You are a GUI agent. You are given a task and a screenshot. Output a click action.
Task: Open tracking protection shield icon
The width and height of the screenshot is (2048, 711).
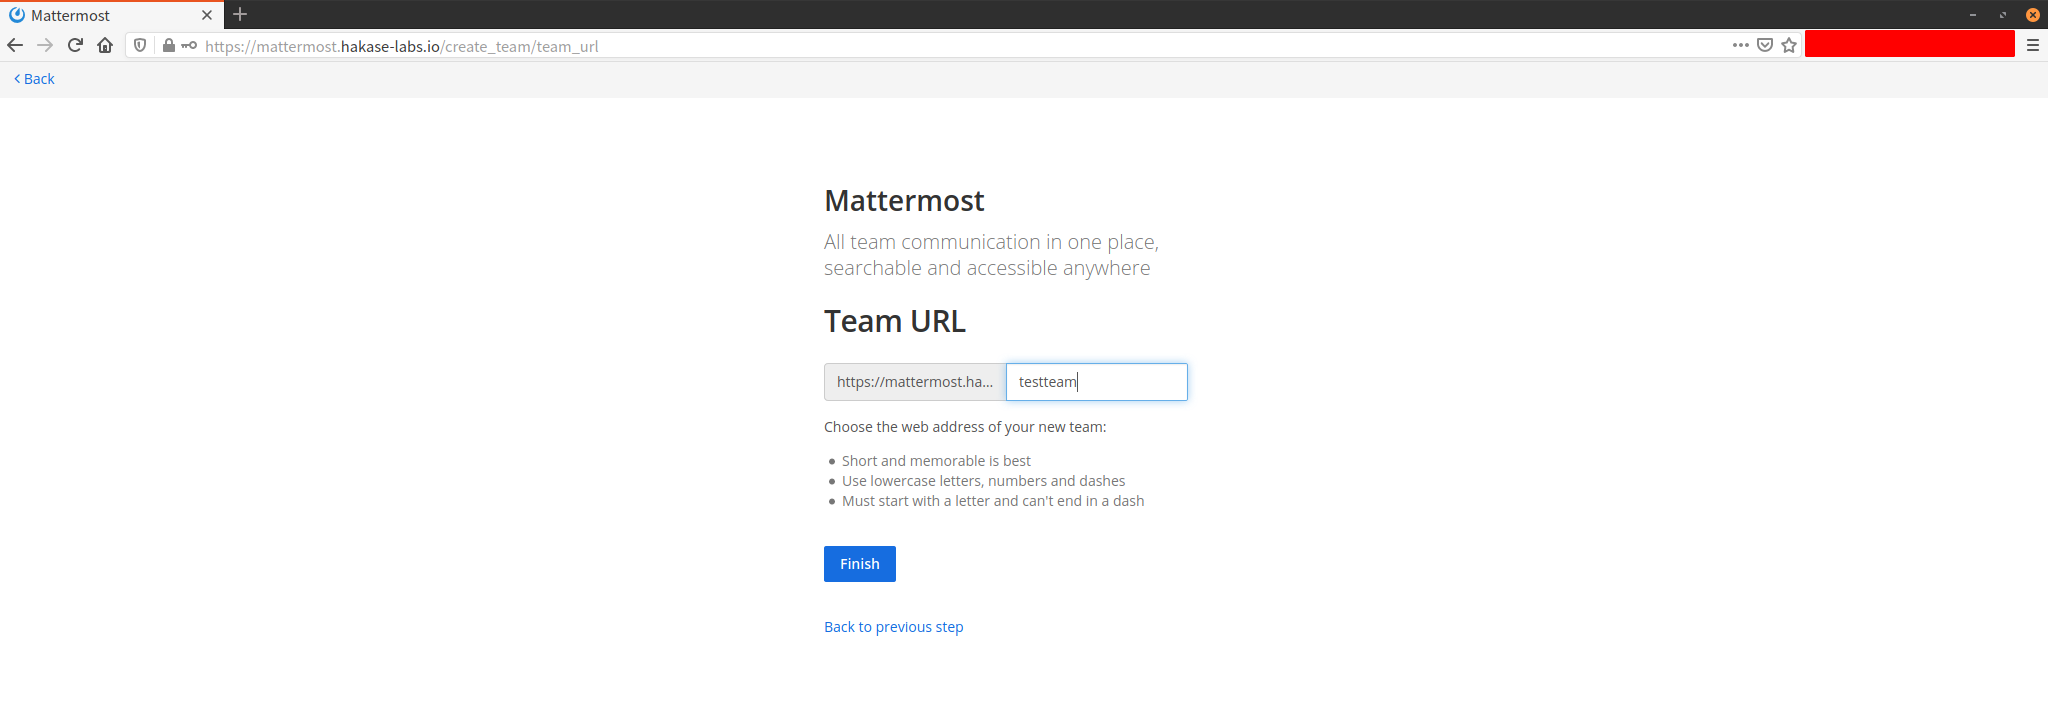coord(140,45)
